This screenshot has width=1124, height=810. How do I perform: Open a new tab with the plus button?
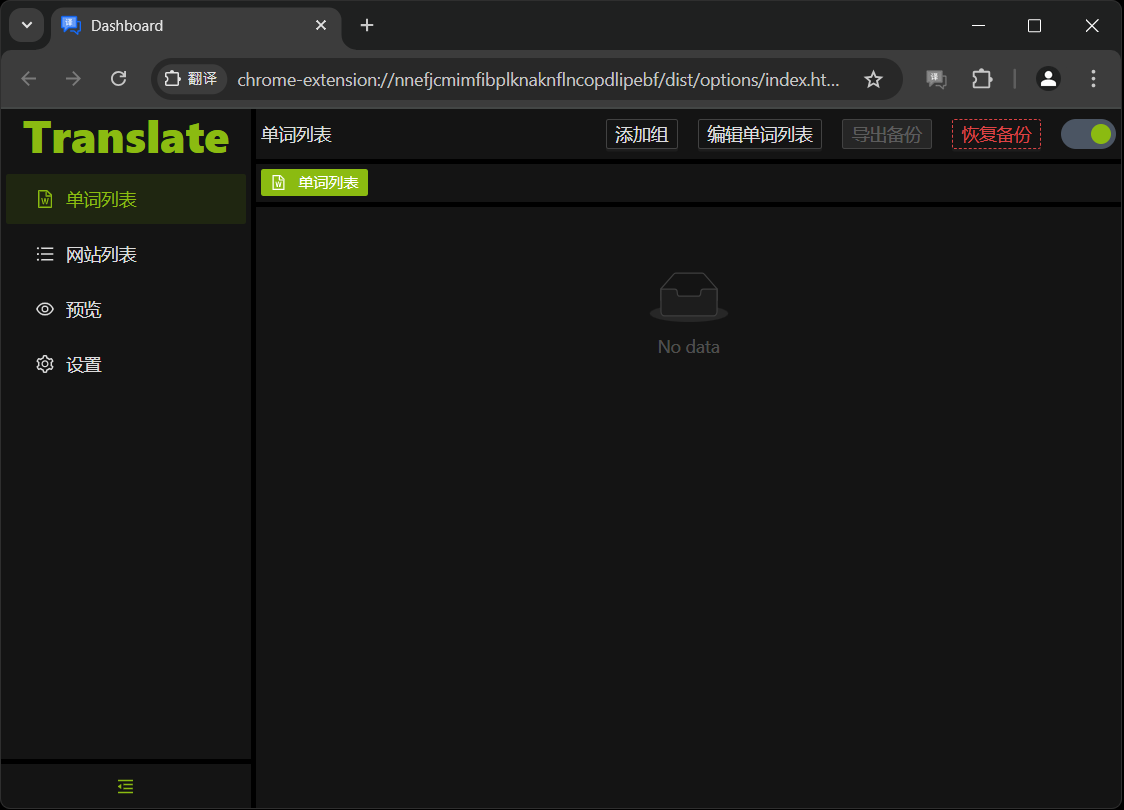coord(366,25)
